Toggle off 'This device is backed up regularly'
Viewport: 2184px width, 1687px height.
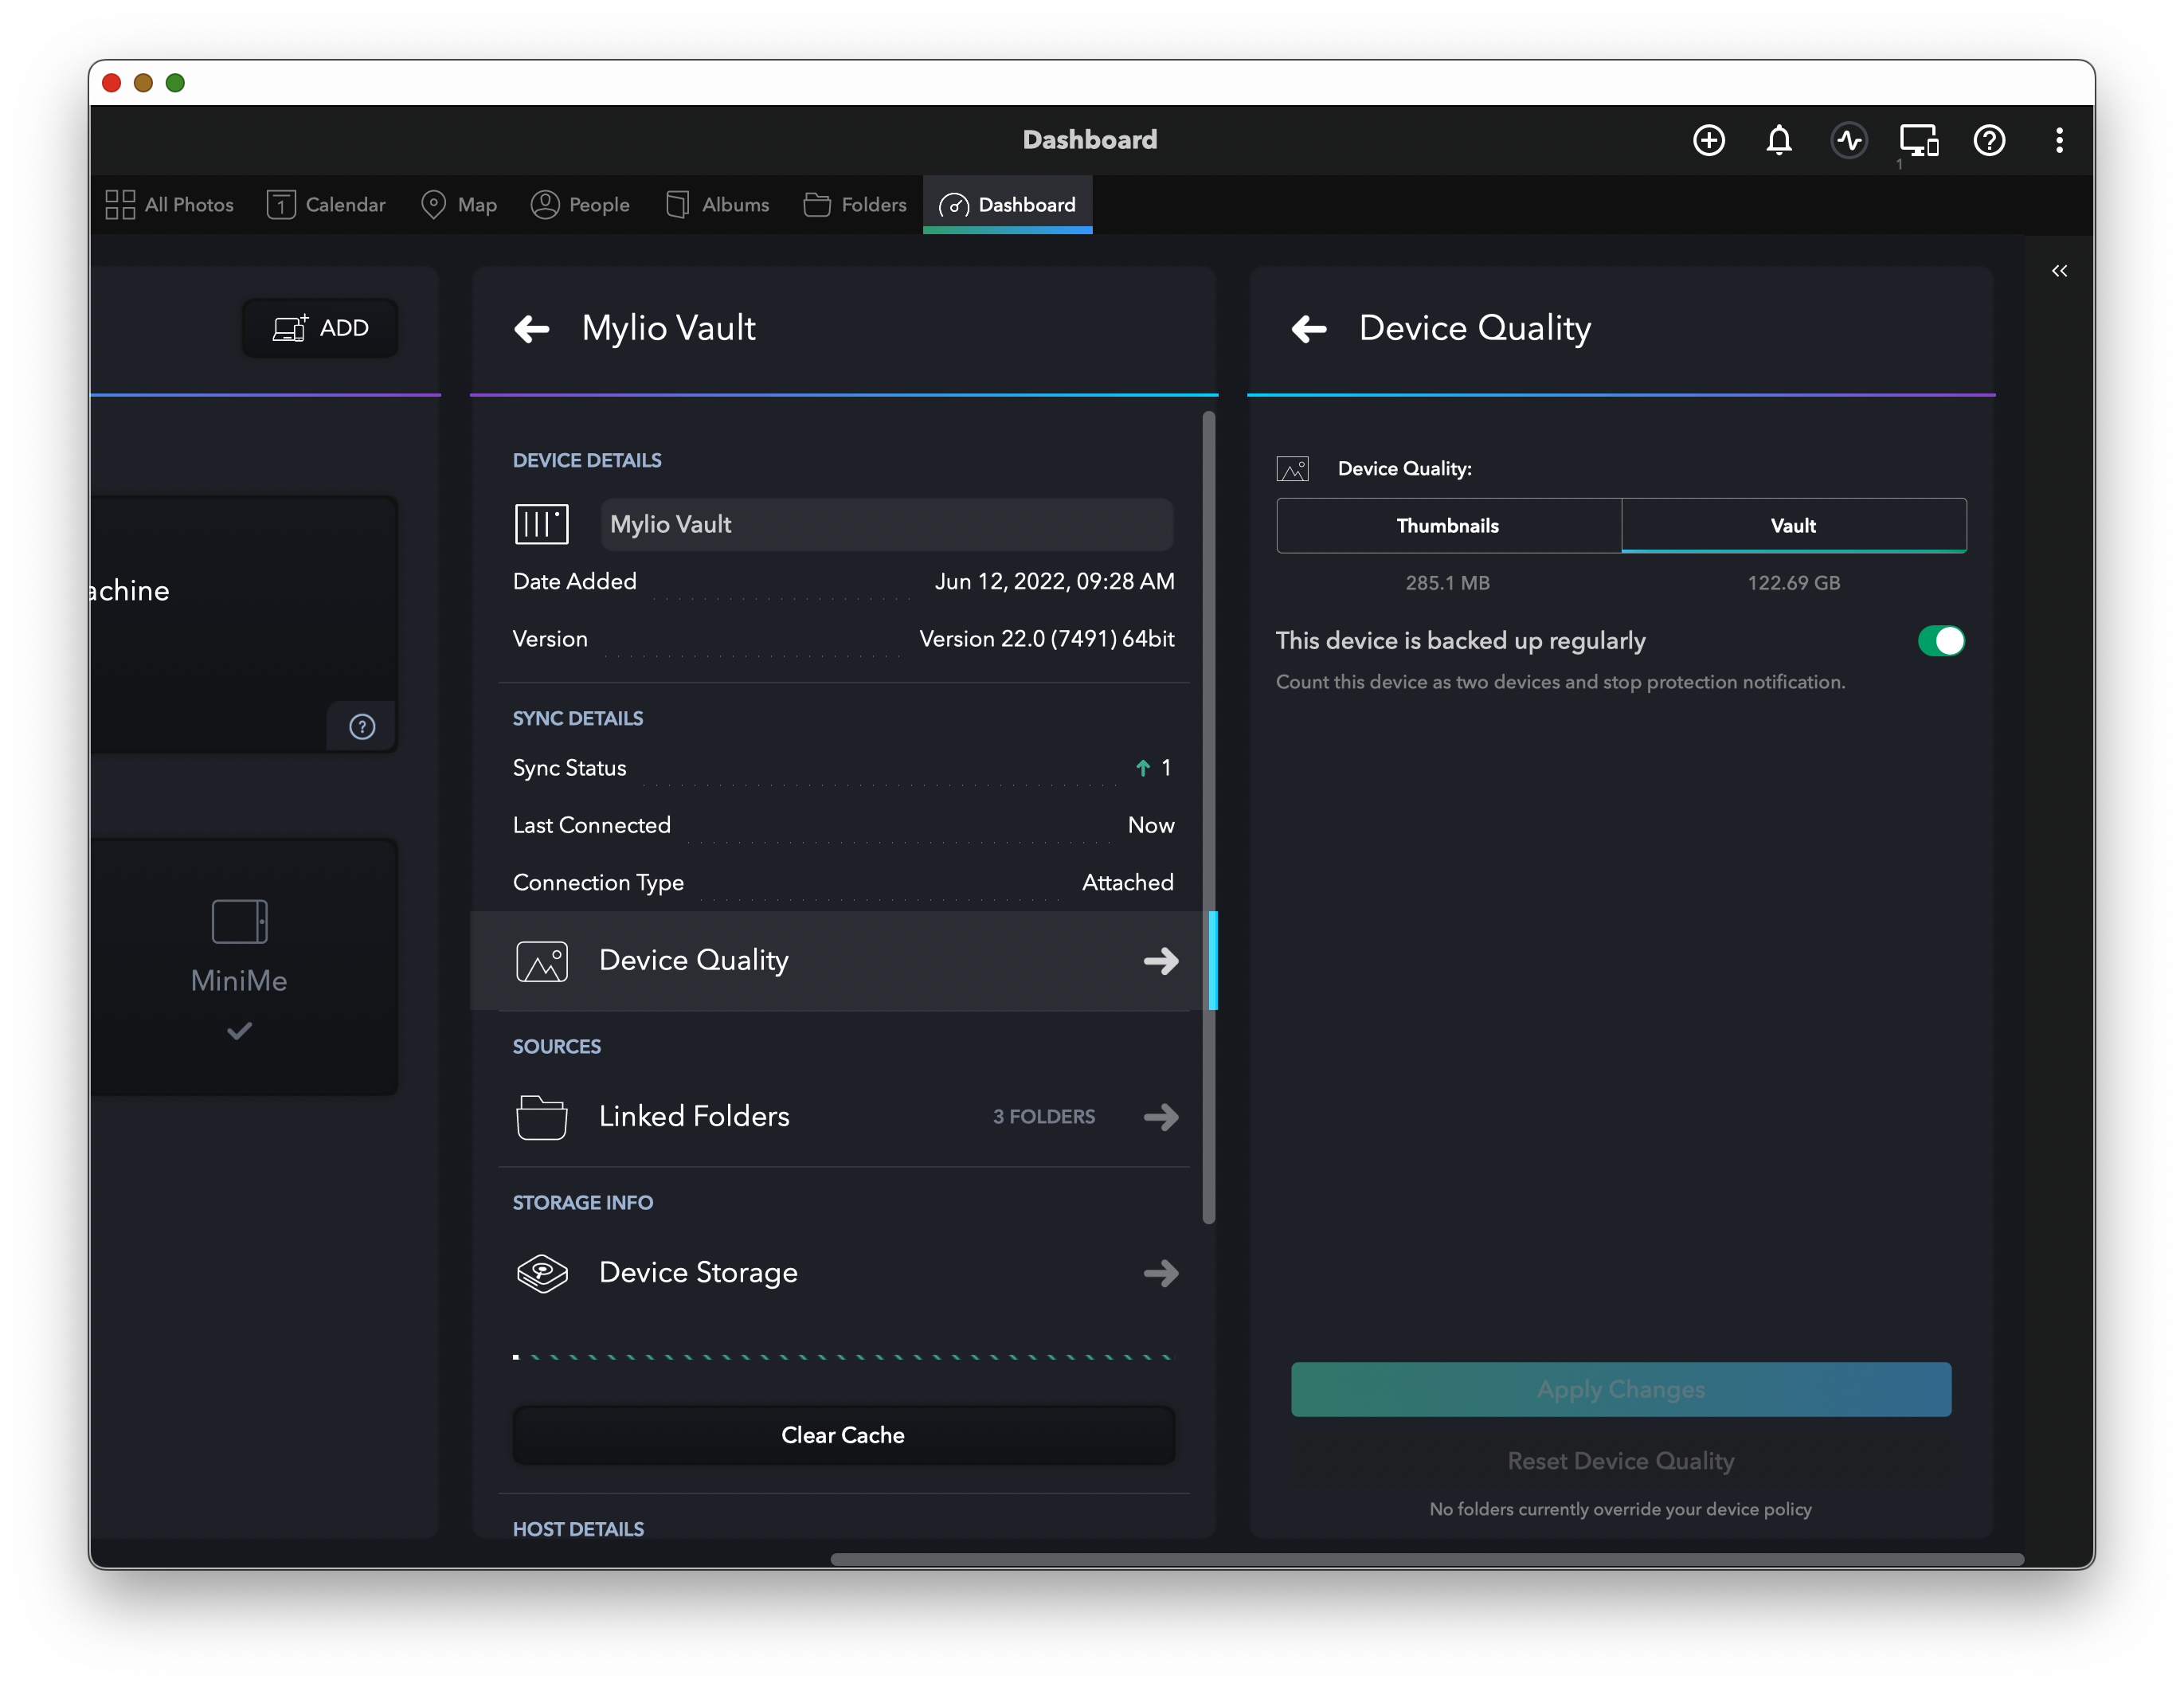1940,641
